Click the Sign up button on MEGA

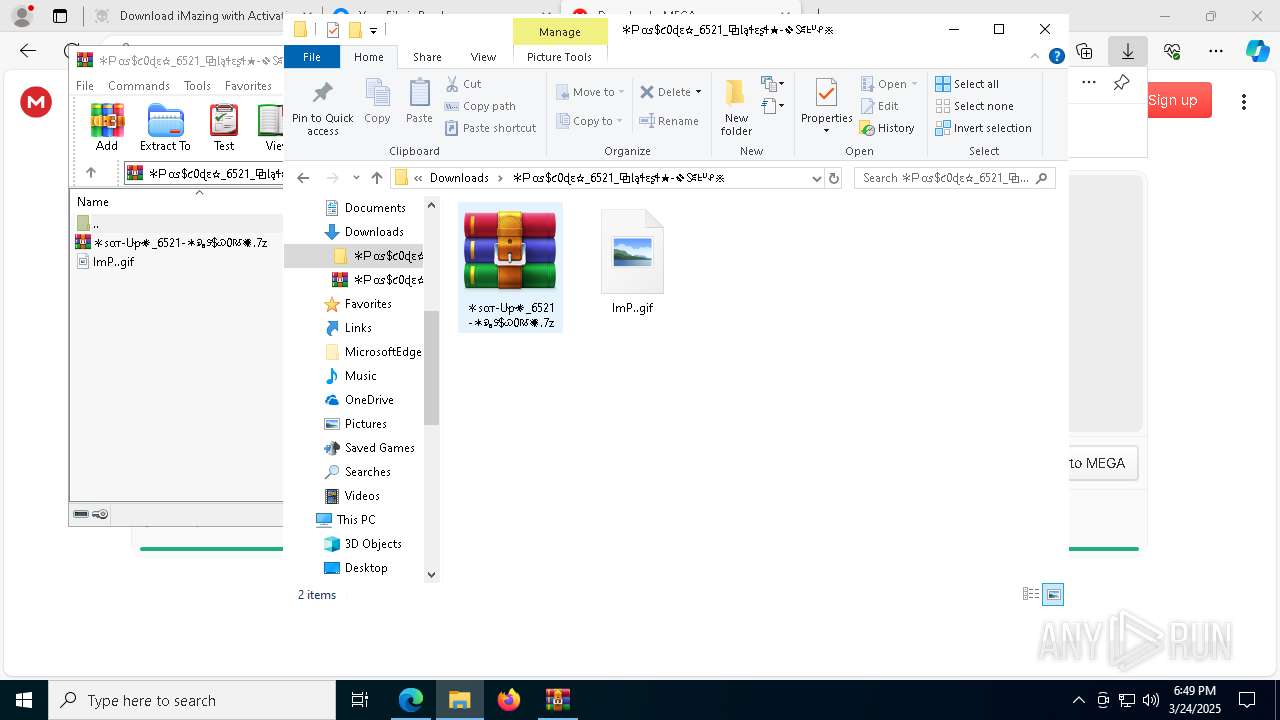point(1172,100)
